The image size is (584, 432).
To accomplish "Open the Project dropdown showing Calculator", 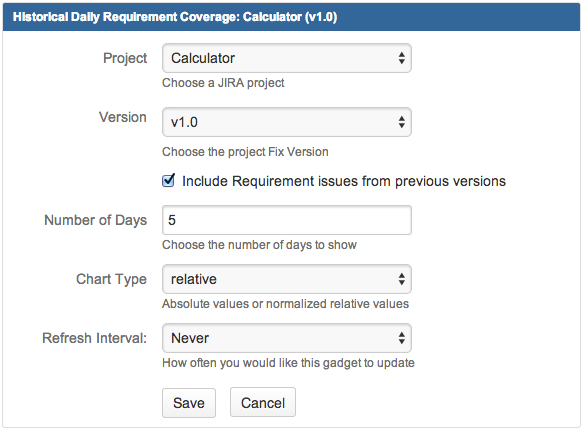I will [287, 58].
